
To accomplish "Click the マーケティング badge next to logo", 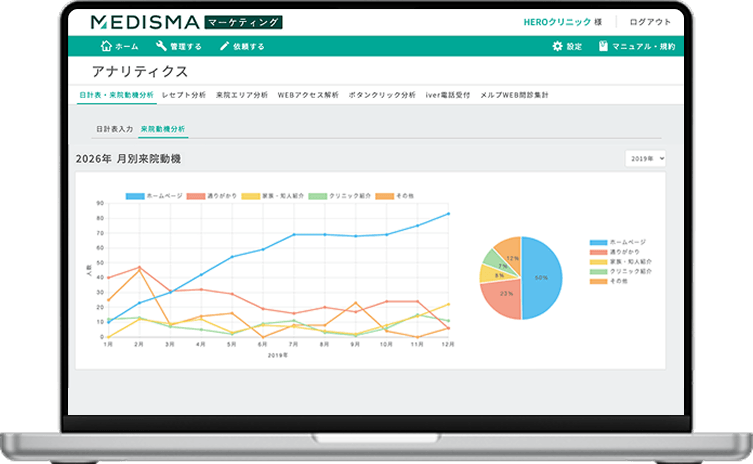I will point(243,23).
